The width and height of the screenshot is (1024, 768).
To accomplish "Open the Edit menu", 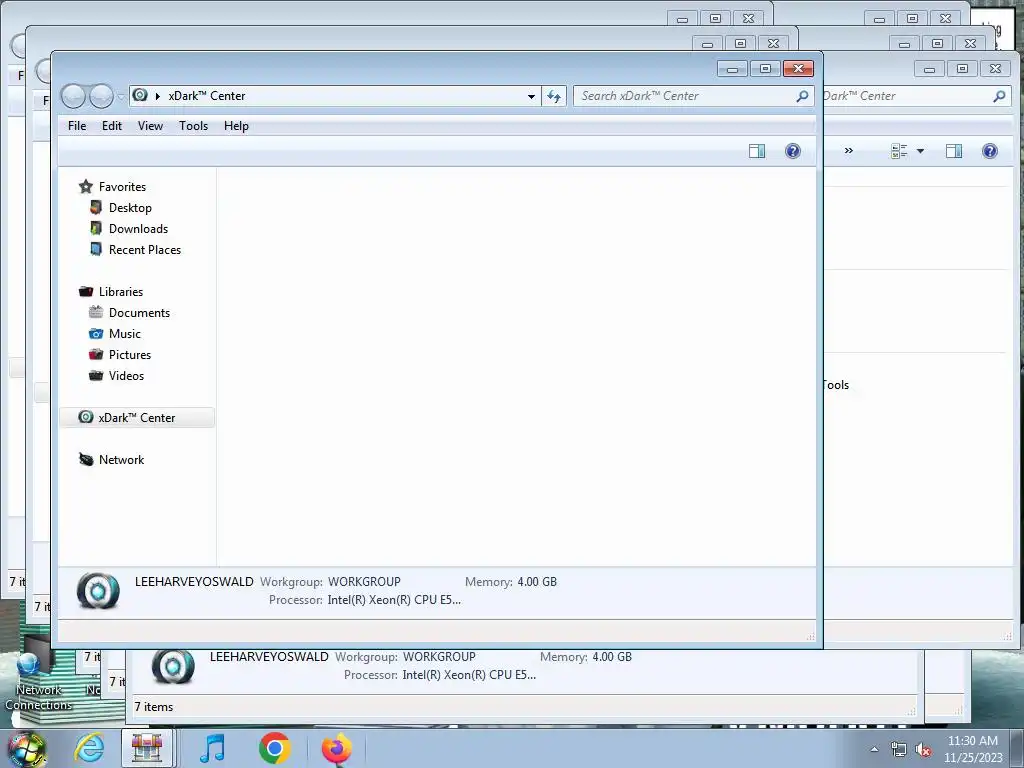I will [x=112, y=126].
